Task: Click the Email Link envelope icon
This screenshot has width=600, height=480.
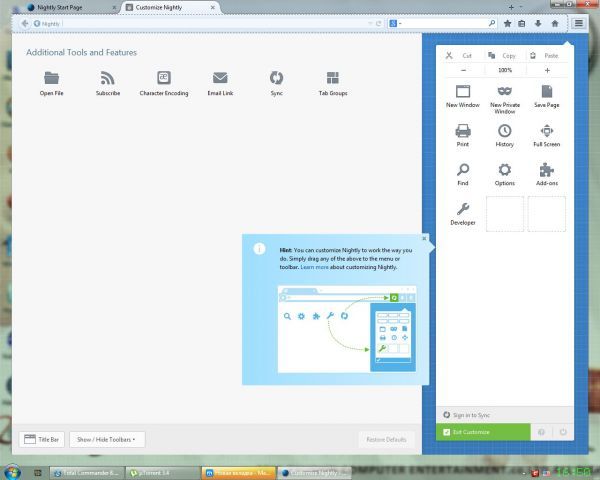Action: (x=220, y=78)
